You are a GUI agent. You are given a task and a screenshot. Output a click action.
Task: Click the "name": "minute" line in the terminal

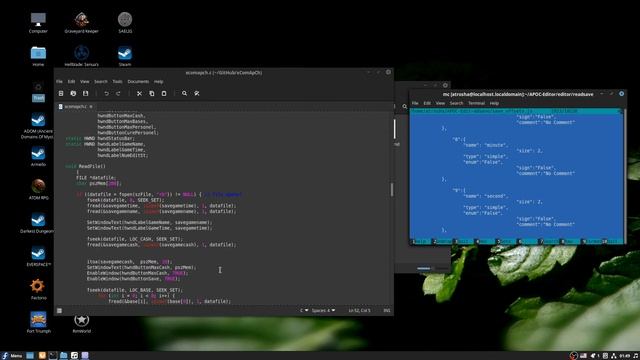click(x=485, y=145)
